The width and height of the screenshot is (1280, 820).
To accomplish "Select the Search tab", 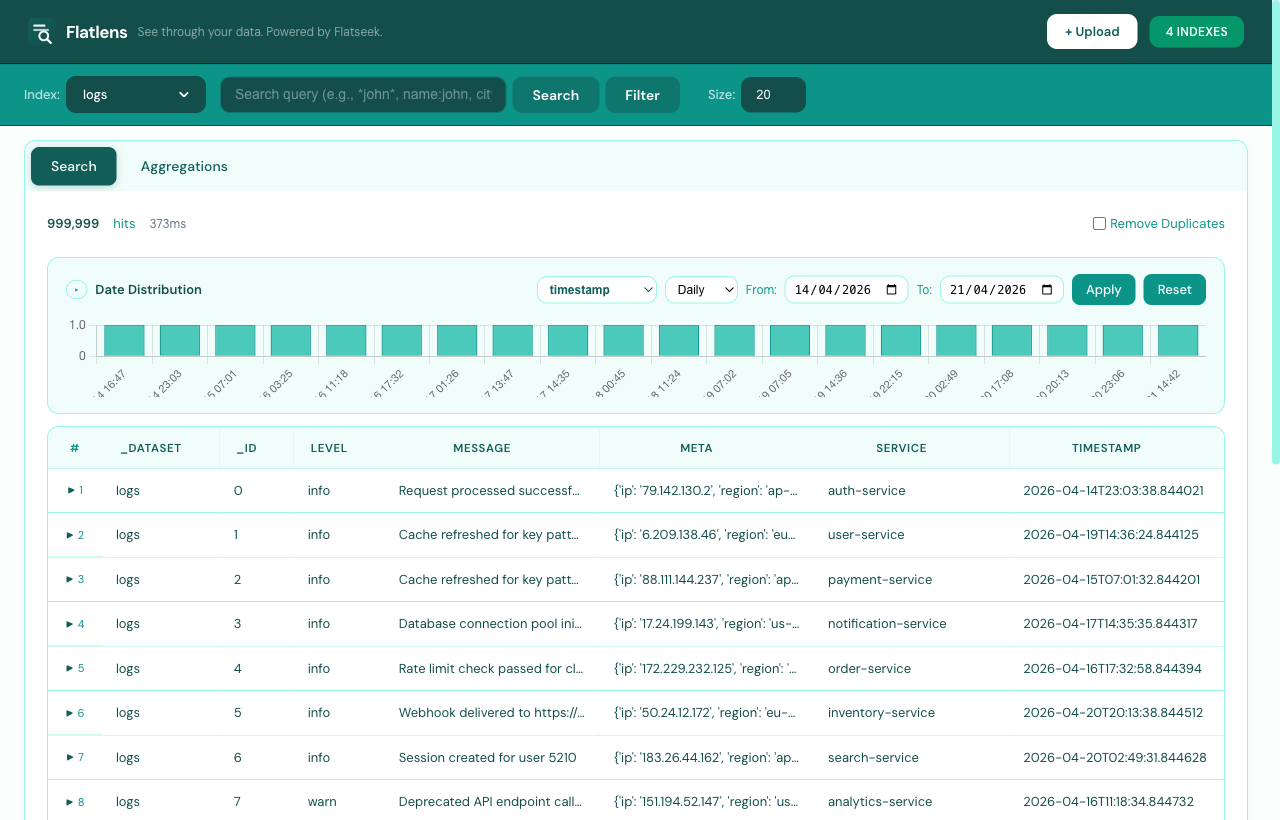I will pyautogui.click(x=73, y=166).
